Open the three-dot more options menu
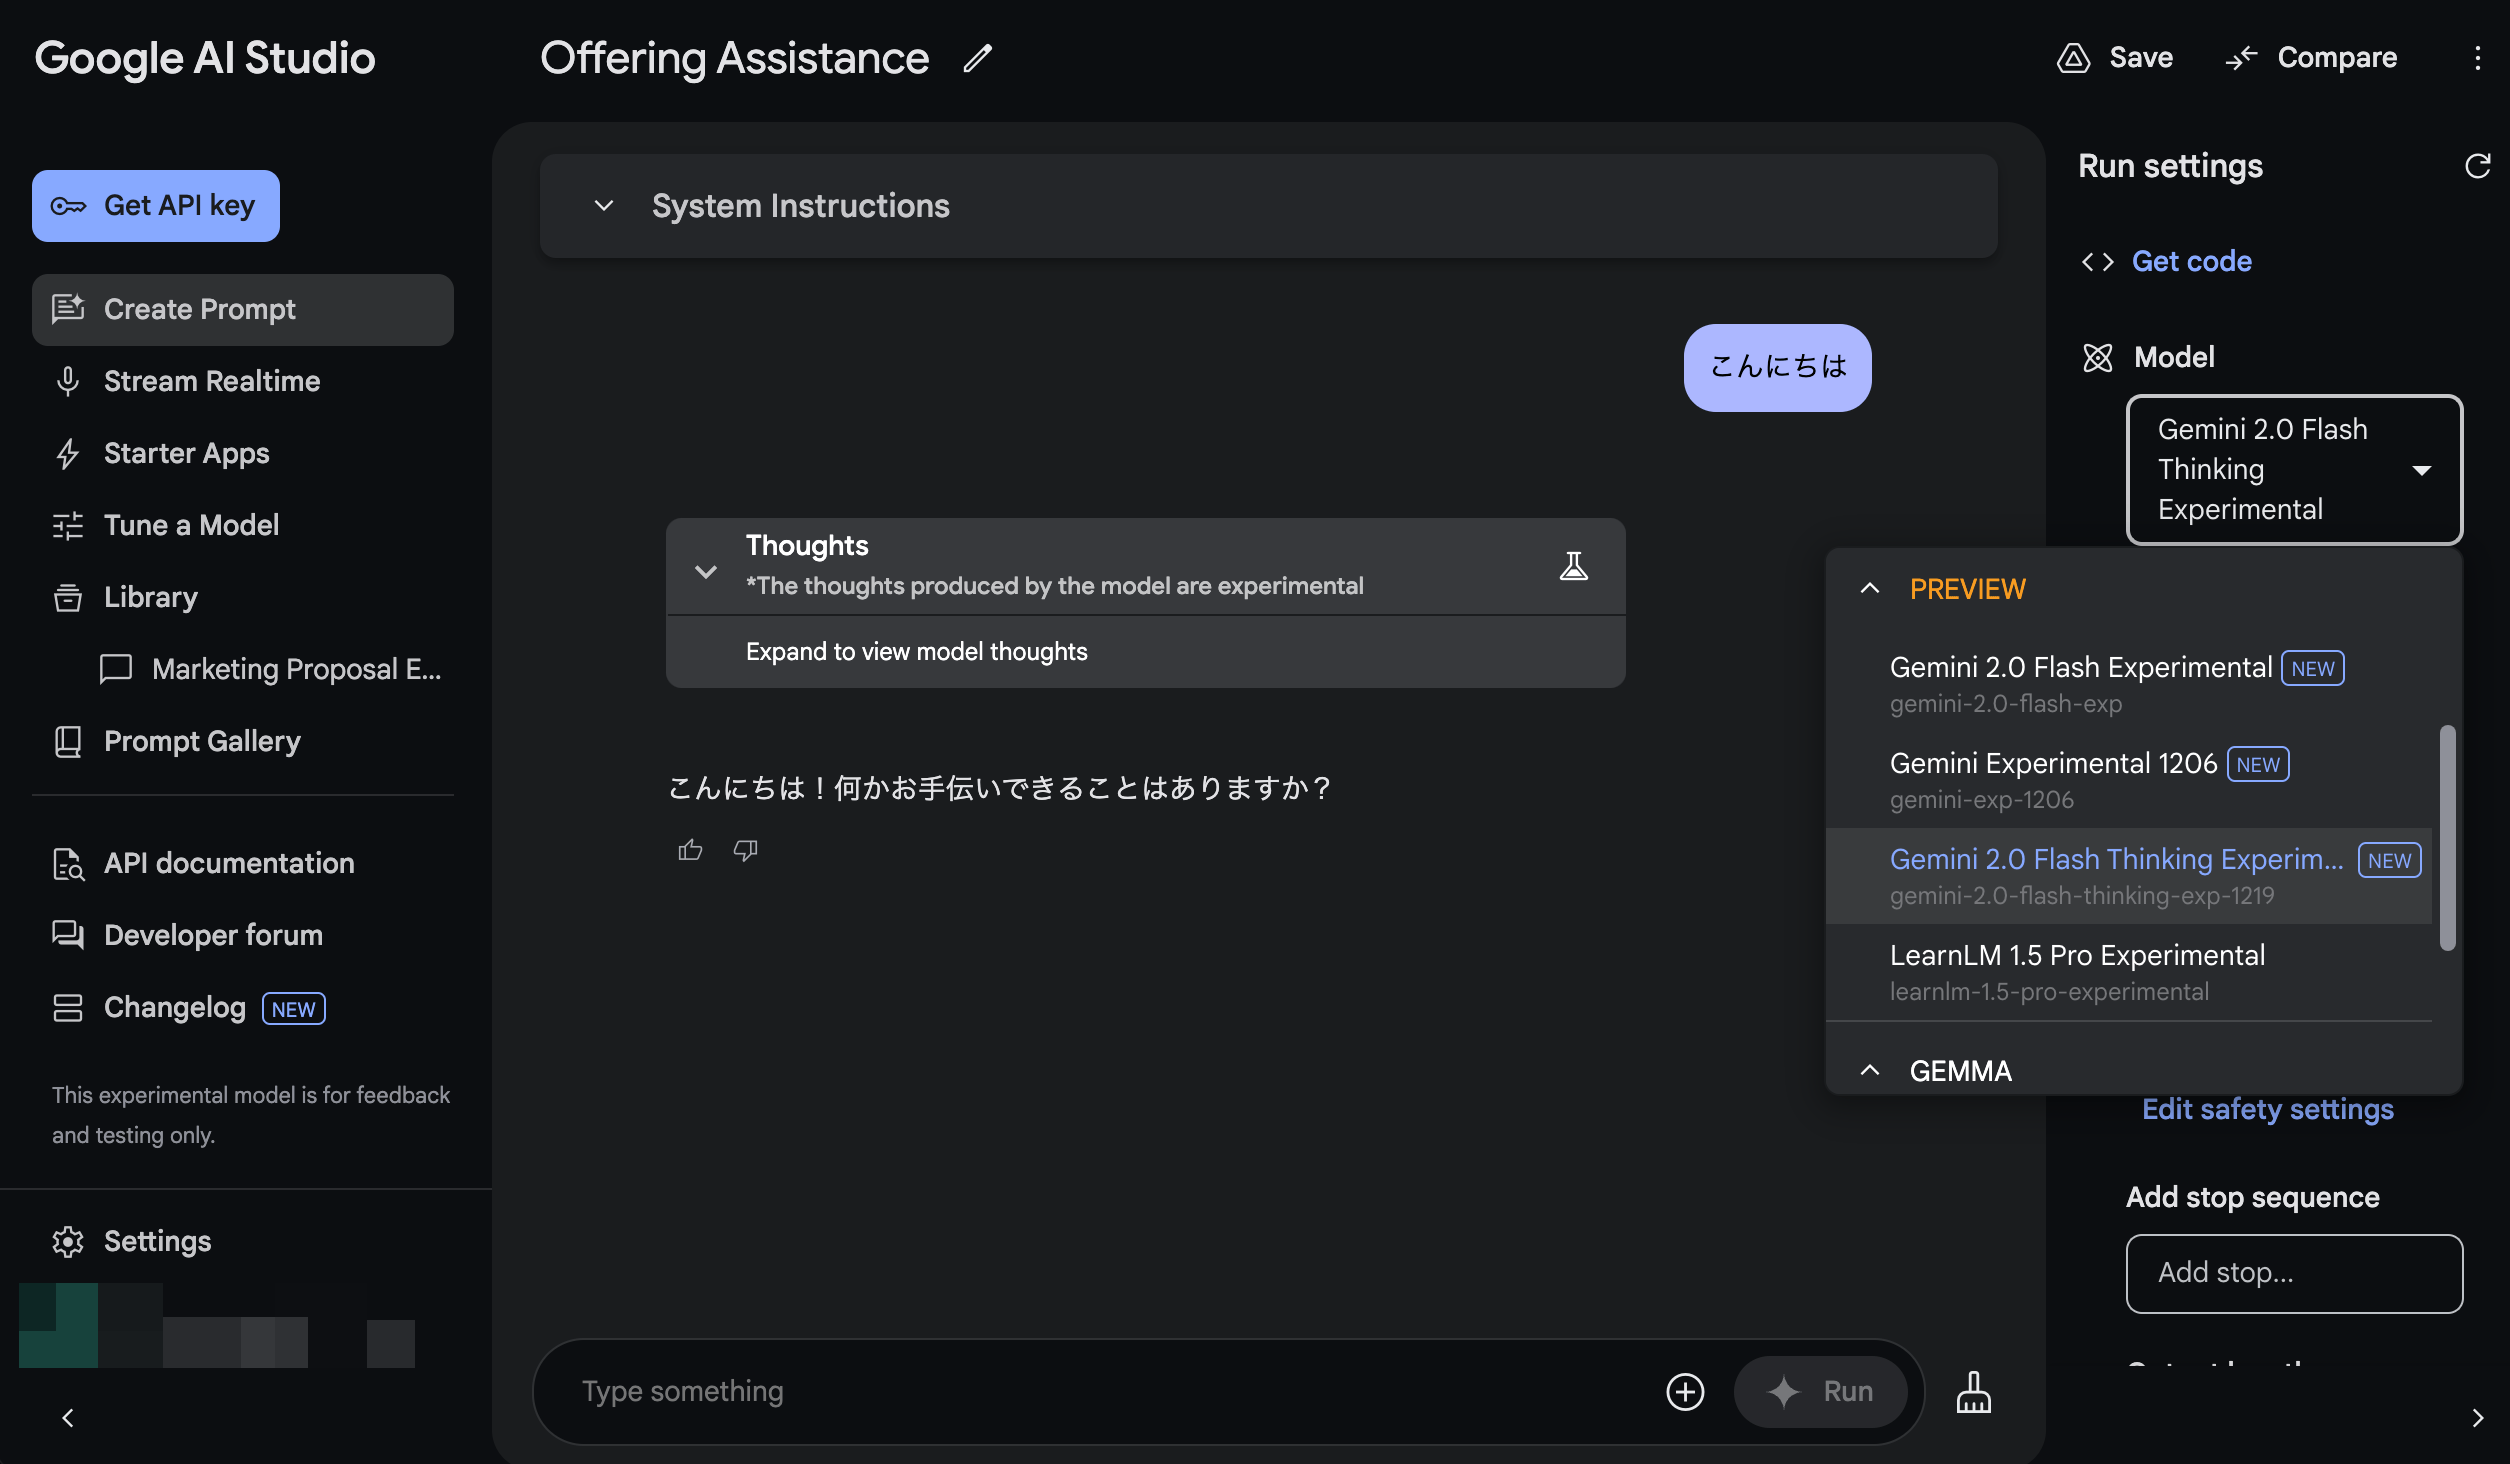This screenshot has width=2510, height=1464. 2477,58
